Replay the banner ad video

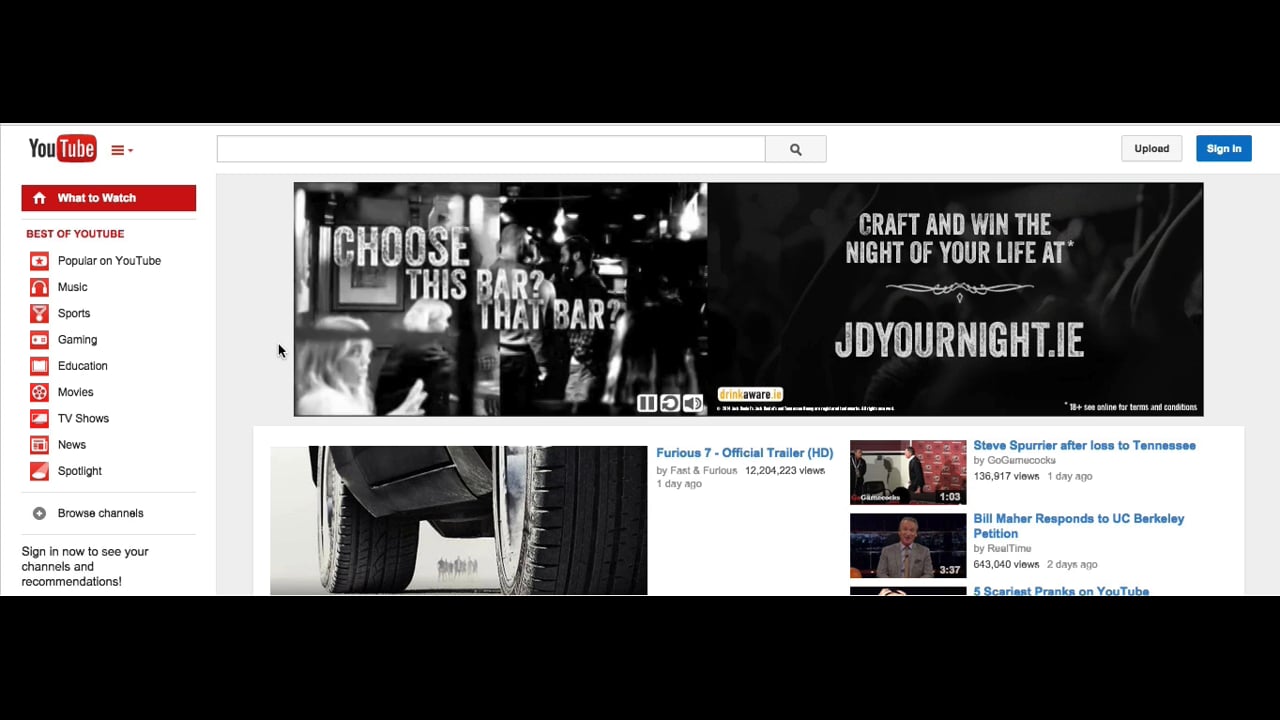coord(669,403)
